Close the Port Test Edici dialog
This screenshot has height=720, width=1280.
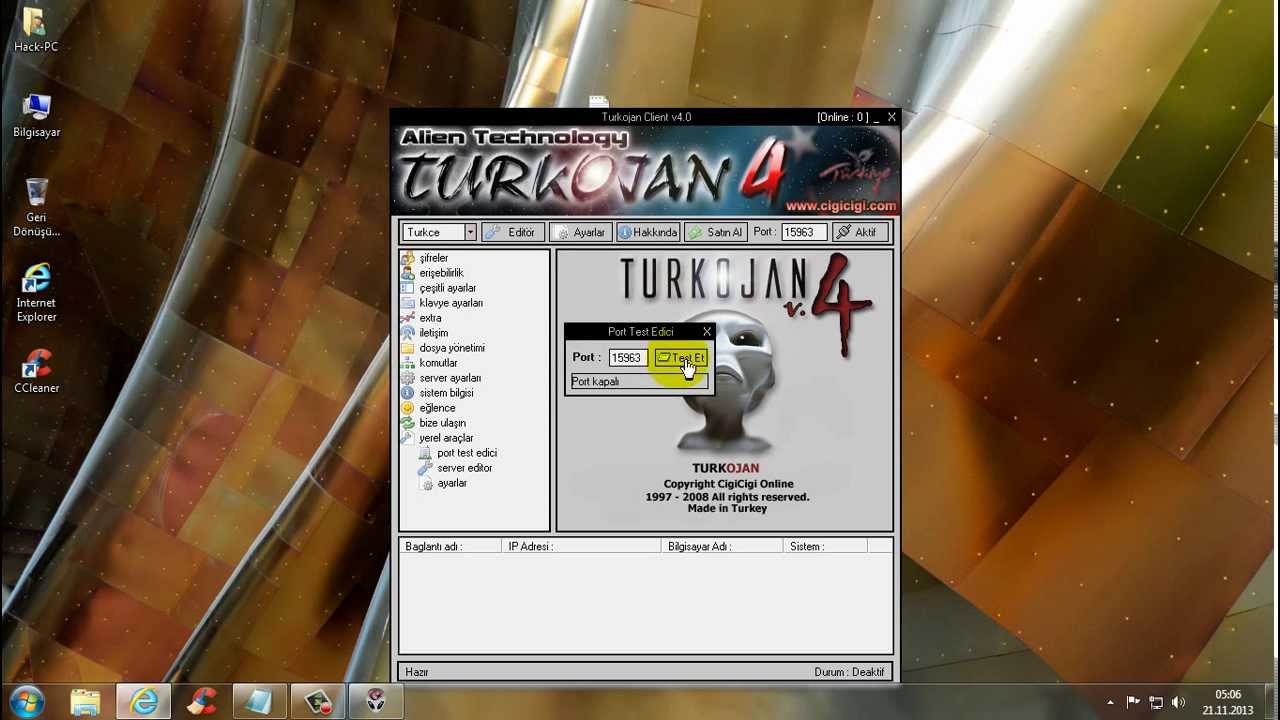[707, 332]
